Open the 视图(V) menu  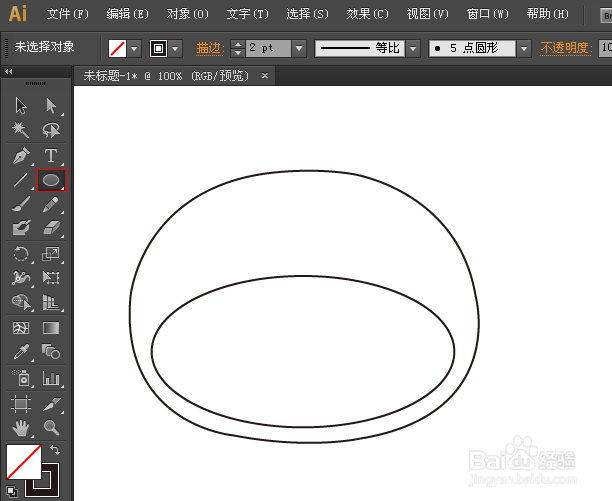coord(427,14)
